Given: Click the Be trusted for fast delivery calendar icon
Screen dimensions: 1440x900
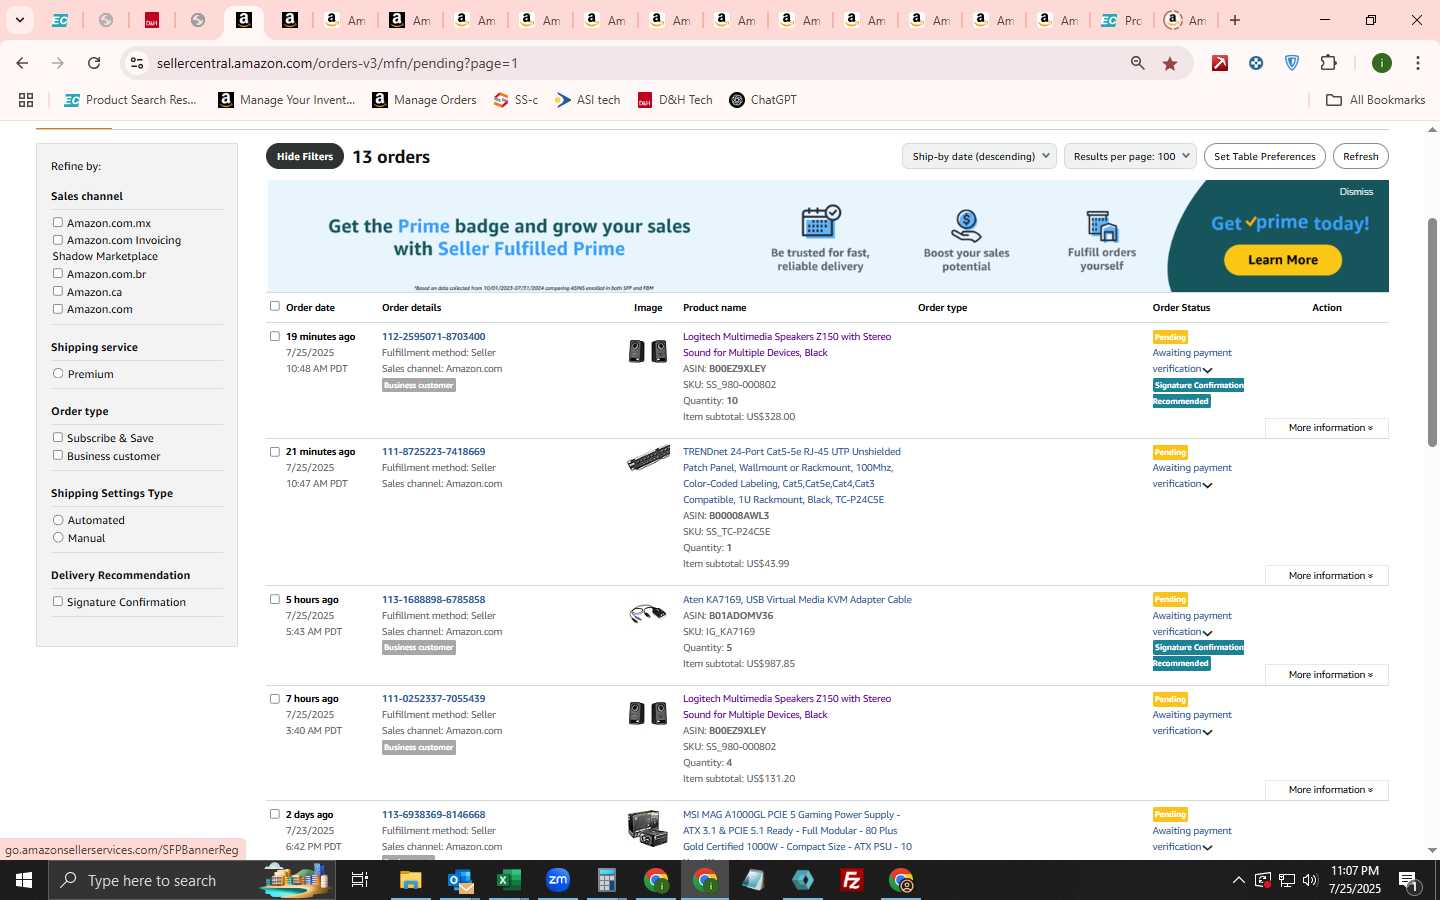Looking at the screenshot, I should pyautogui.click(x=820, y=222).
